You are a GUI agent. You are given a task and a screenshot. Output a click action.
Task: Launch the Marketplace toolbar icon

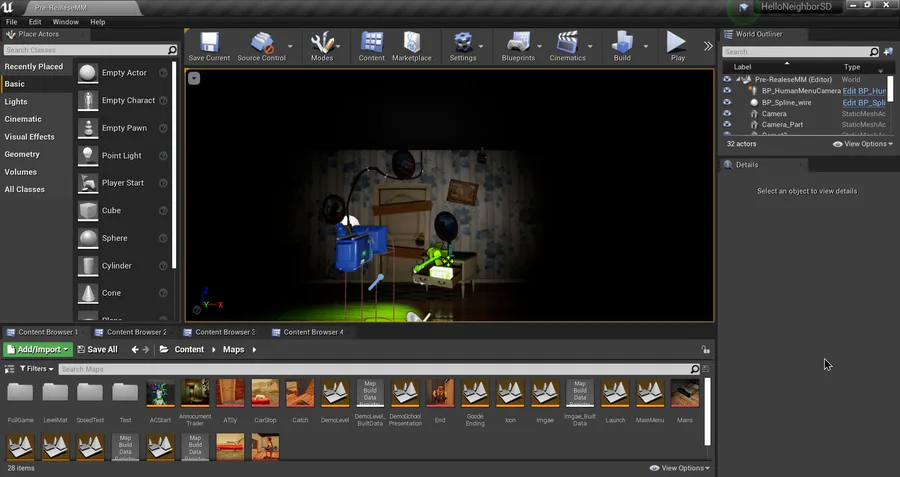click(x=412, y=43)
